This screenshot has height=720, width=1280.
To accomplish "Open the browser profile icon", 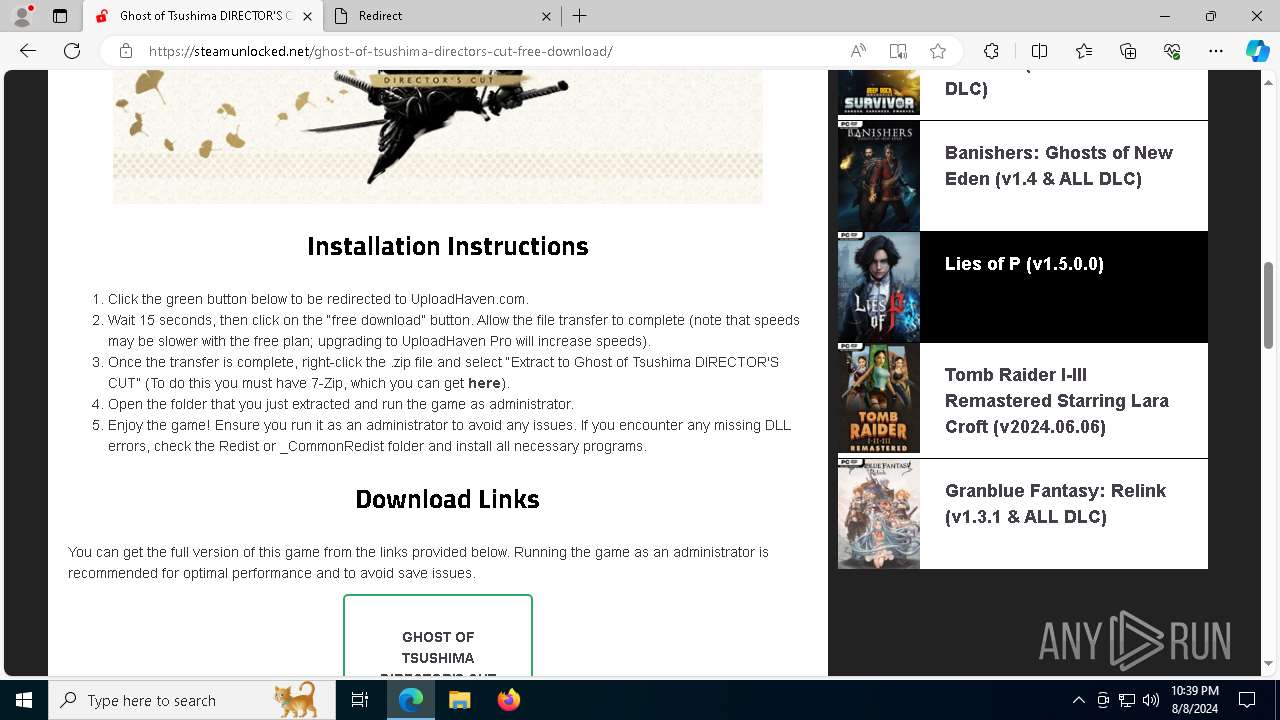I will (22, 16).
